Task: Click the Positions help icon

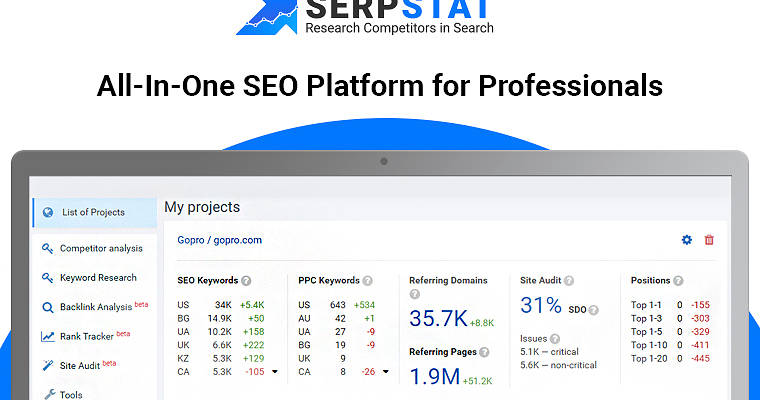Action: click(x=678, y=282)
